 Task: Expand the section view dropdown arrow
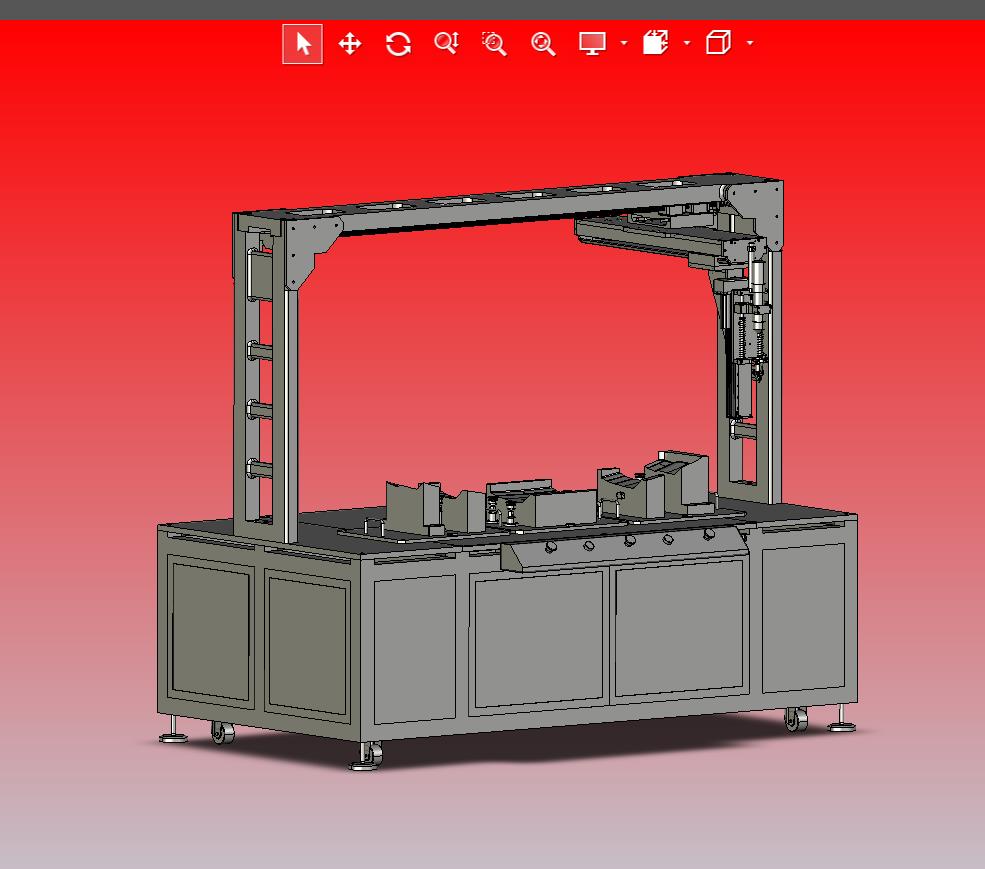click(x=687, y=43)
